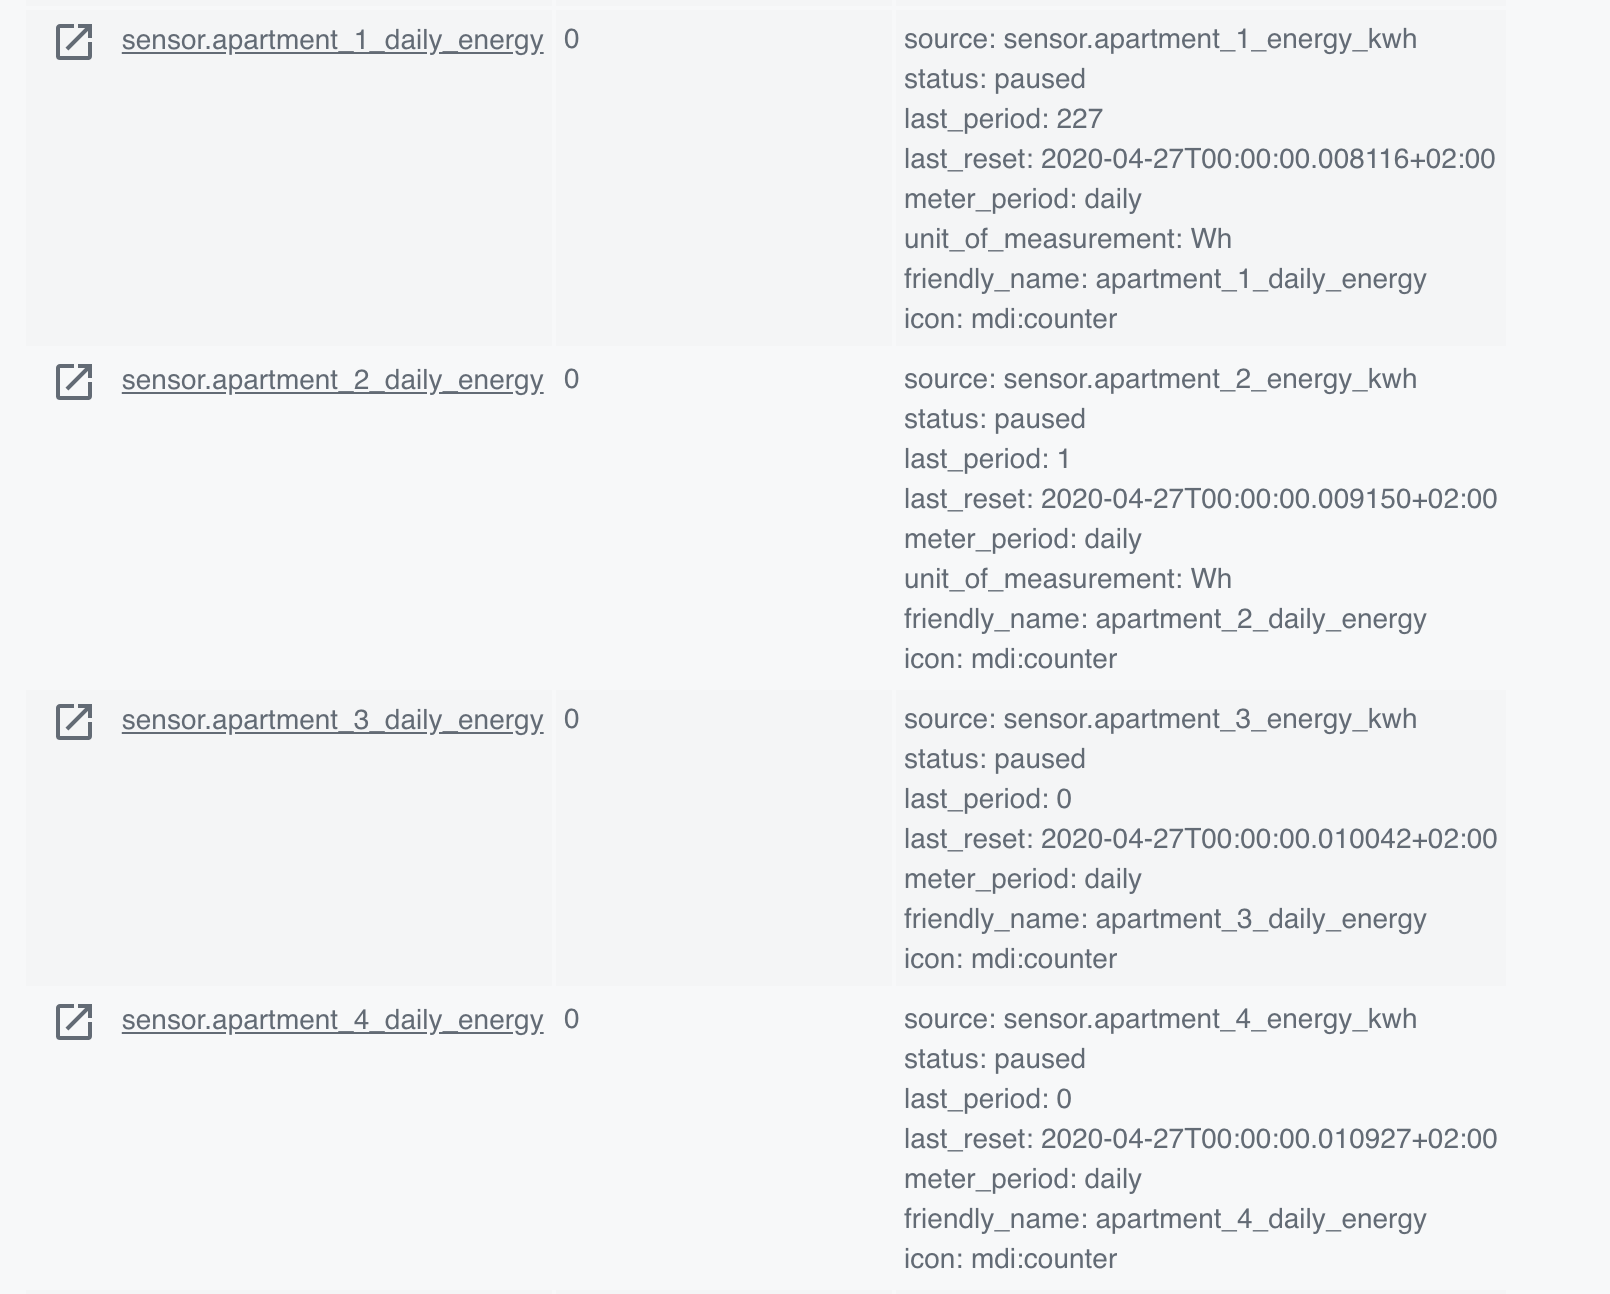Click the state value for apartment 4
Viewport: 1610px width, 1294px height.
[x=571, y=1020]
